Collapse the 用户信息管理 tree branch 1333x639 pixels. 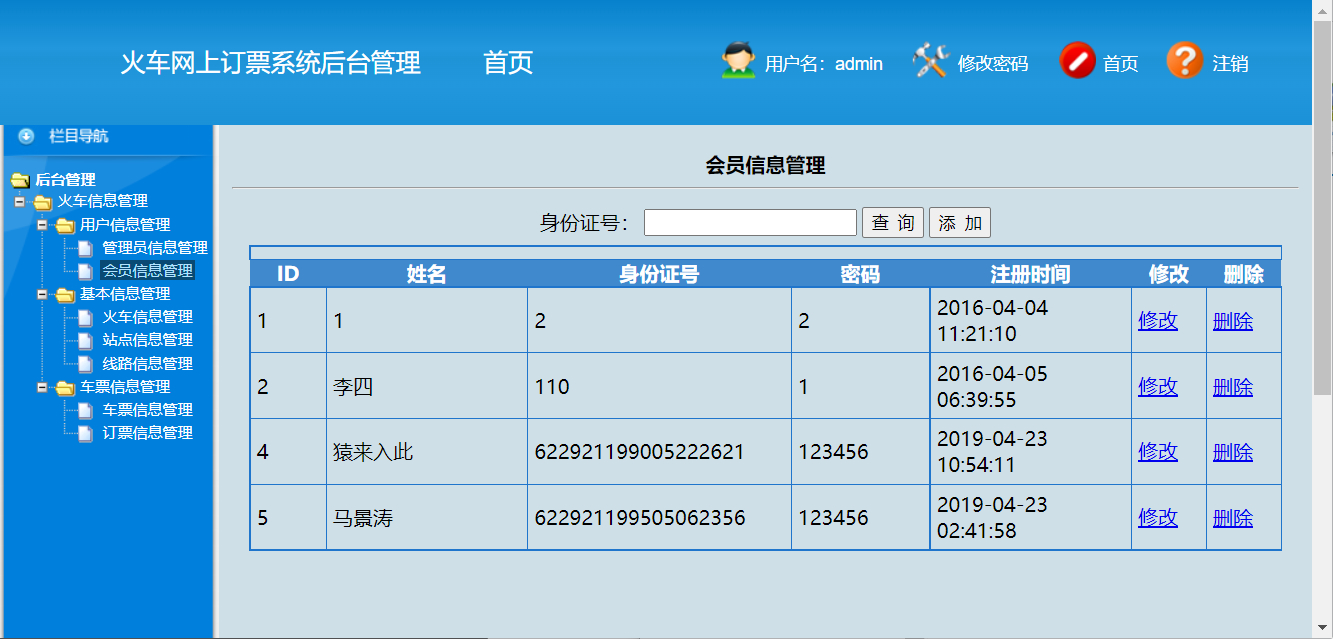(41, 224)
